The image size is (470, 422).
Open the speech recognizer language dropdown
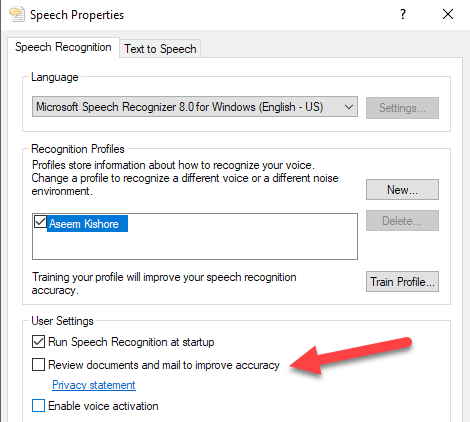(x=195, y=107)
